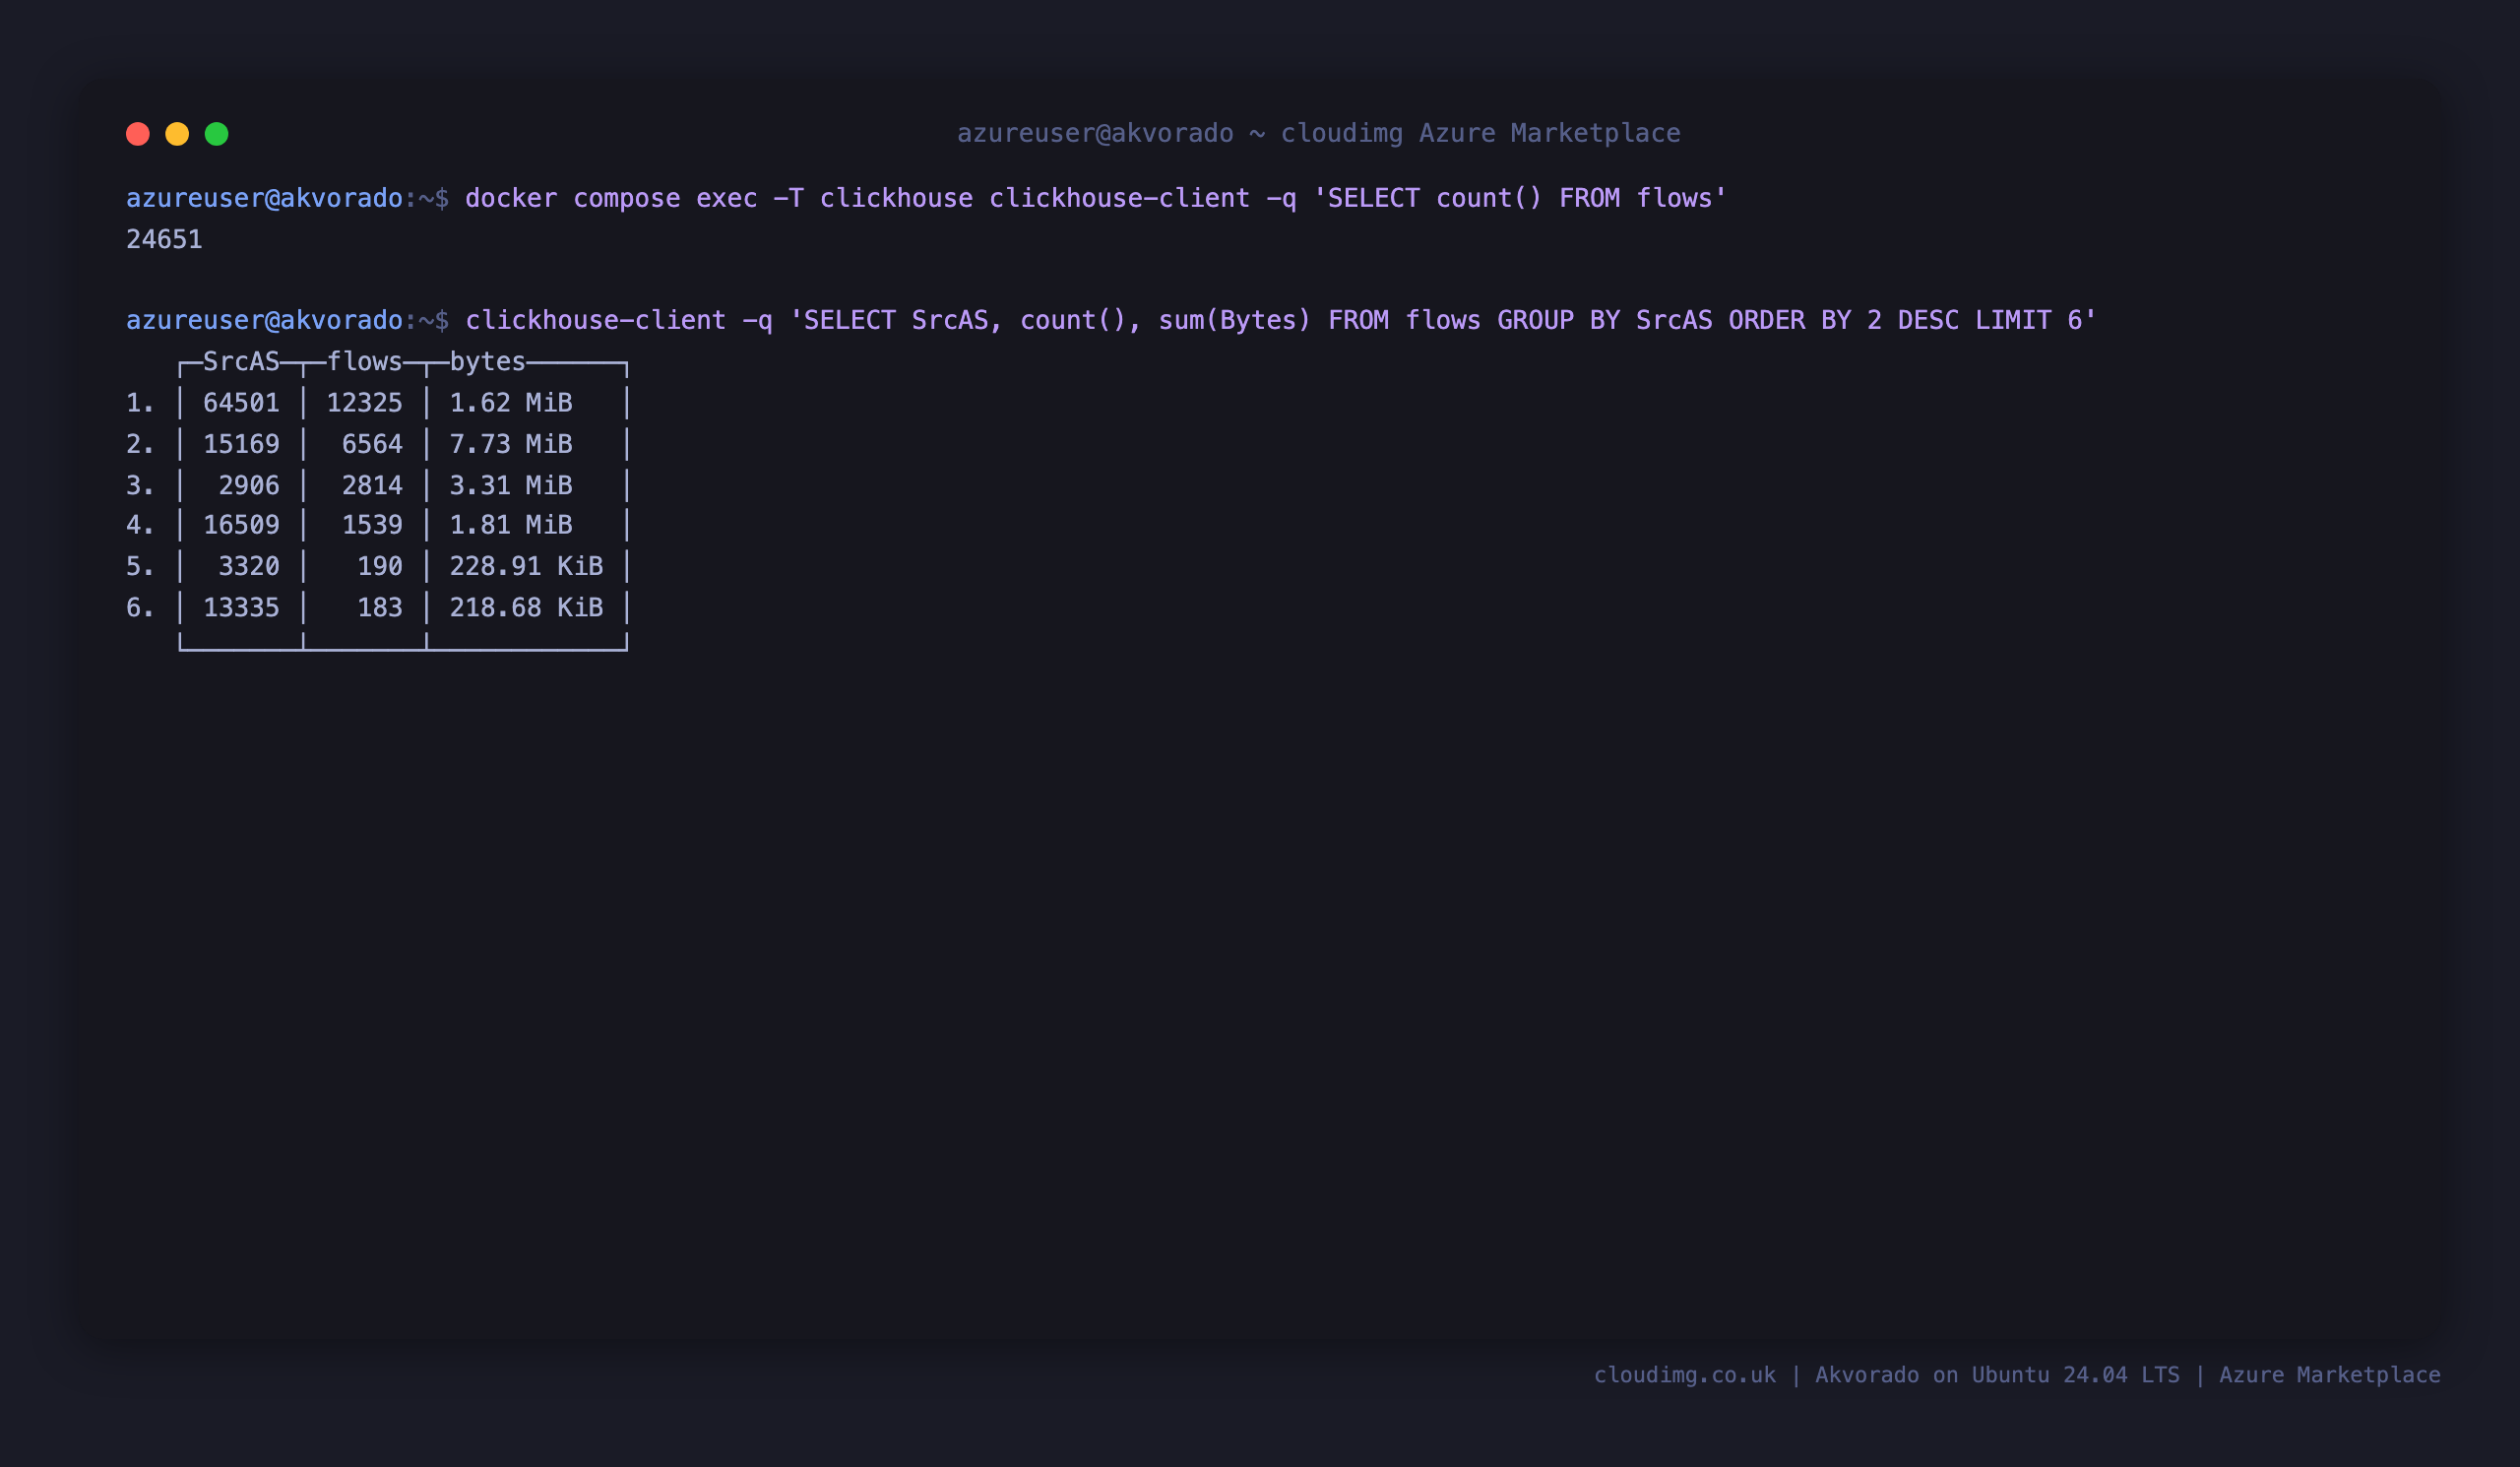2520x1467 pixels.
Task: Select the bytes value 3.31 MiB
Action: pyautogui.click(x=511, y=486)
